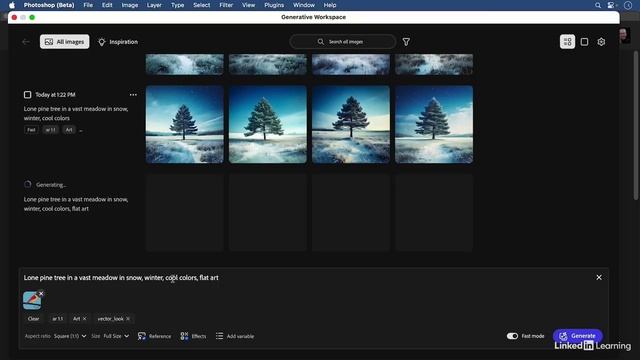
Task: Open the Size Full Size dropdown
Action: pyautogui.click(x=116, y=336)
